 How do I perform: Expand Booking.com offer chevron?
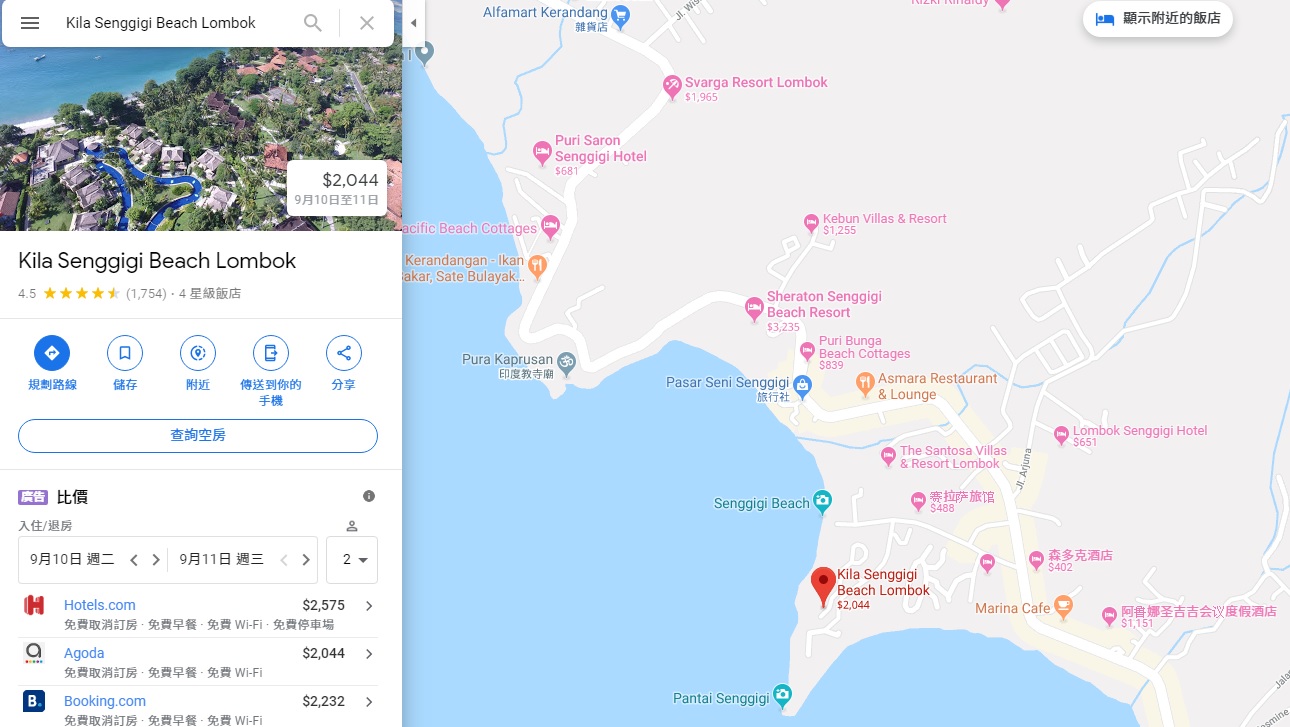coord(369,702)
